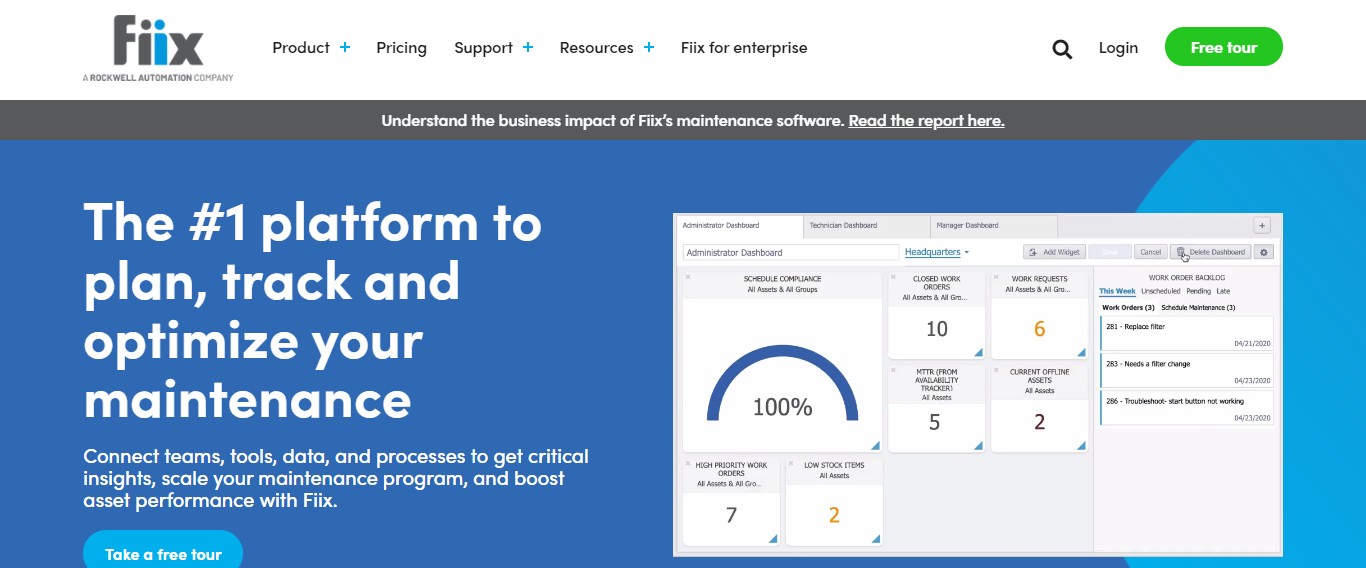Open the dashboard gear settings icon
The height and width of the screenshot is (568, 1366).
click(1264, 252)
